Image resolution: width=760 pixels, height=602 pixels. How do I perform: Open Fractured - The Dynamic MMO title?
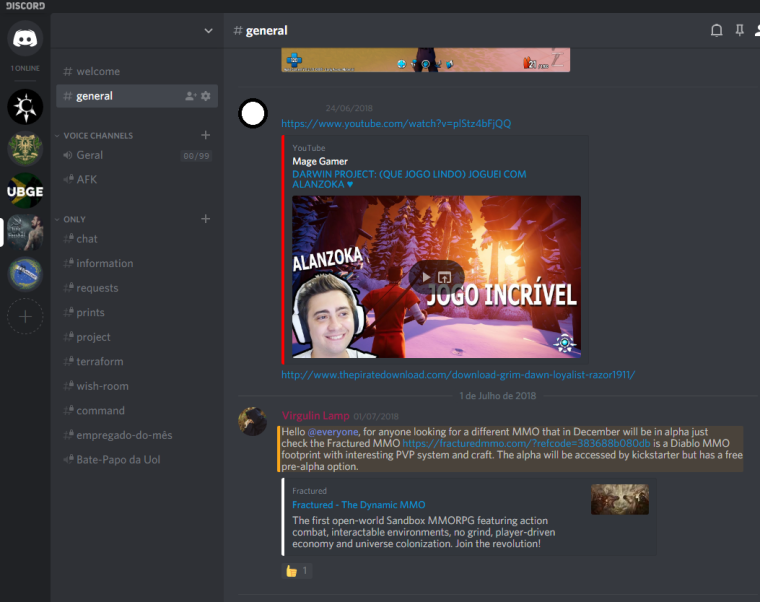tap(359, 505)
